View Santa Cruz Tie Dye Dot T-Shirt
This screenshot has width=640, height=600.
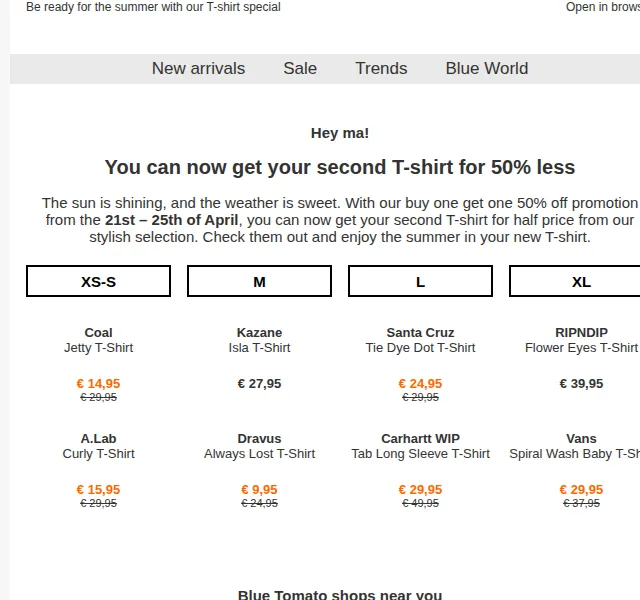point(420,340)
